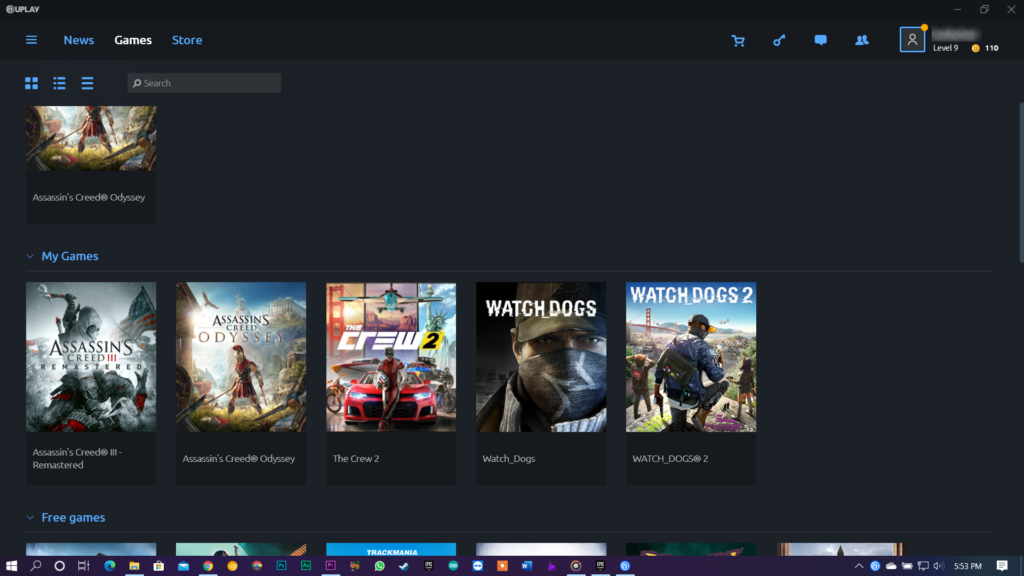
Task: Open the chat messages icon
Action: click(820, 40)
